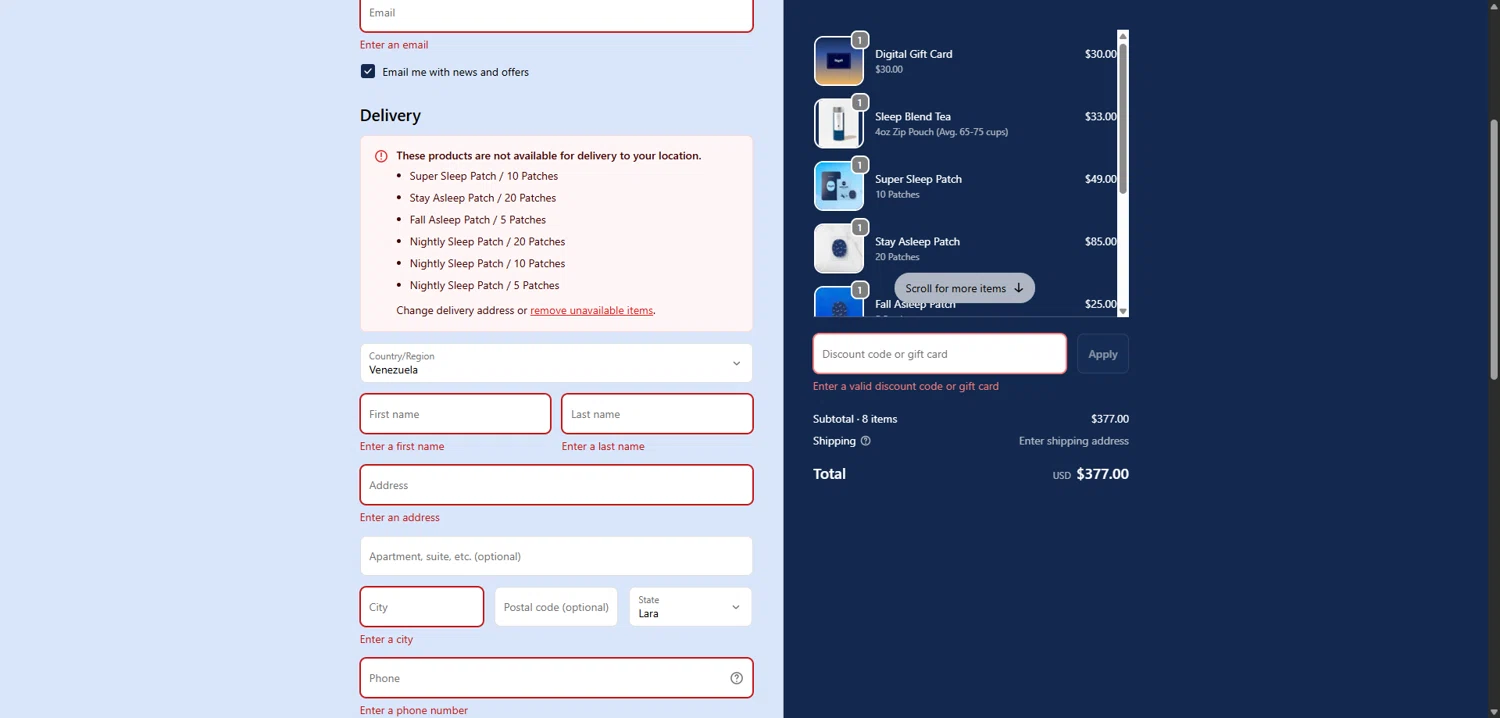The image size is (1500, 718).
Task: Click the phone help question-mark icon
Action: [736, 678]
